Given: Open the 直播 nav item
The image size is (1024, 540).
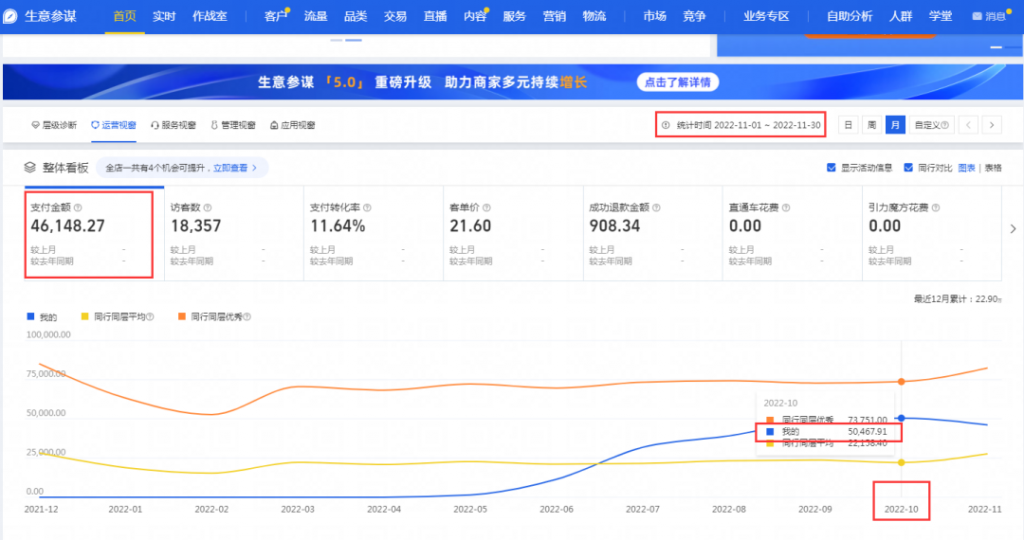Looking at the screenshot, I should 435,16.
